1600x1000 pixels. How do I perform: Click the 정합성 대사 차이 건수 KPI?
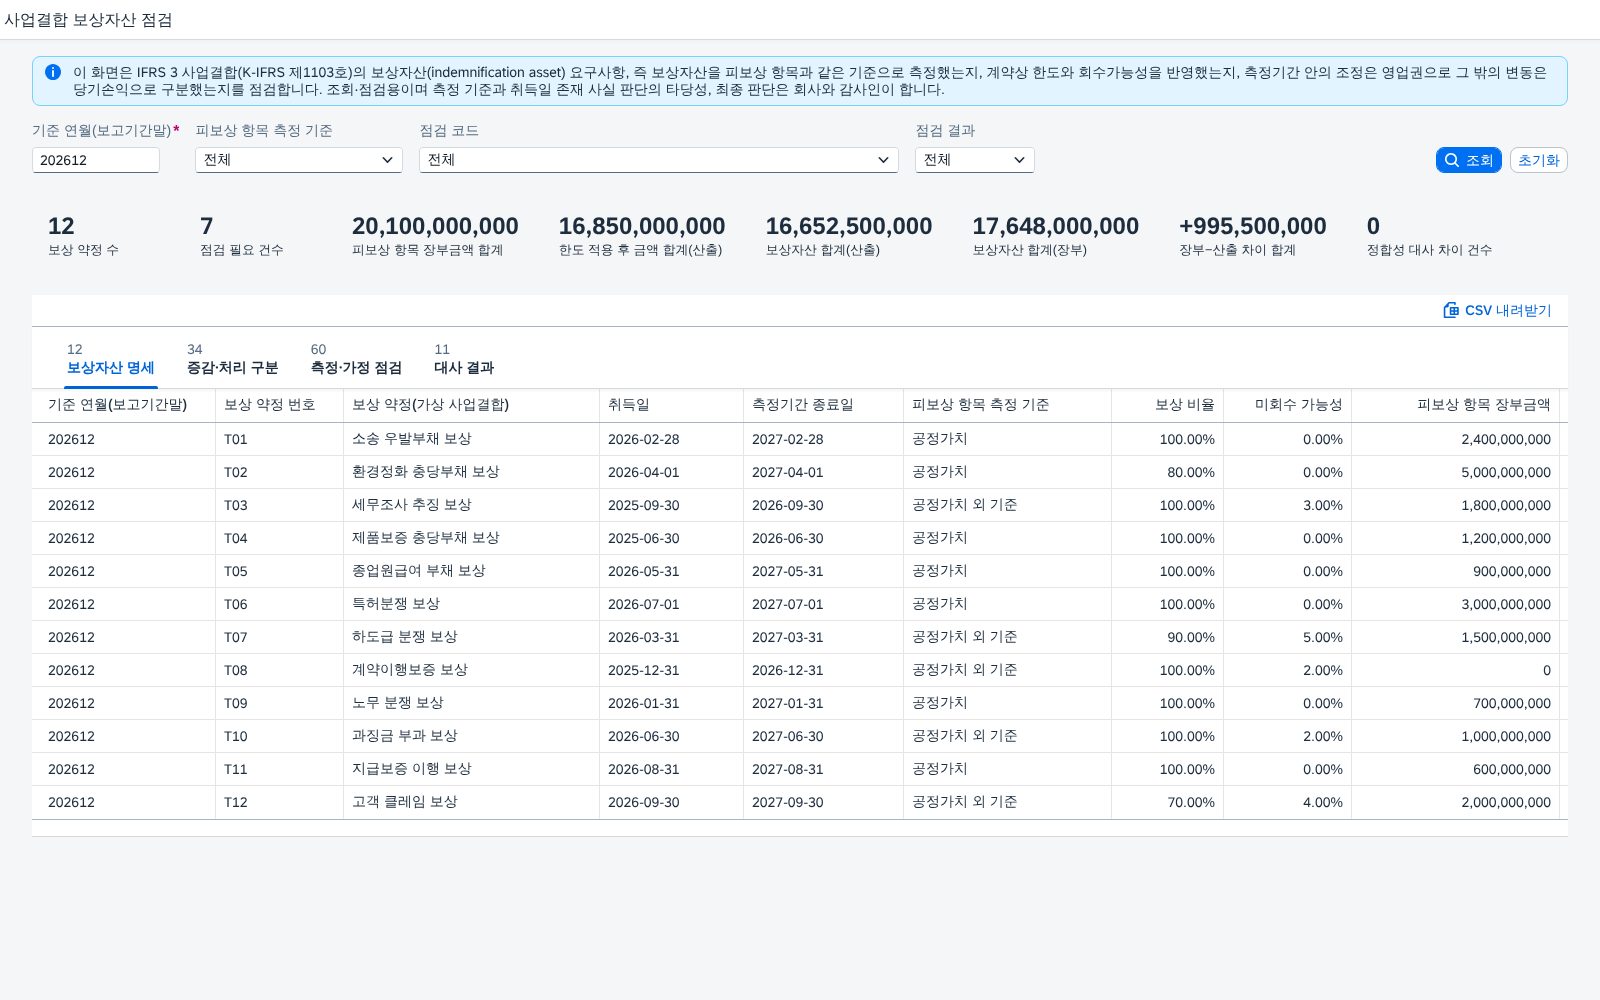pos(1429,236)
